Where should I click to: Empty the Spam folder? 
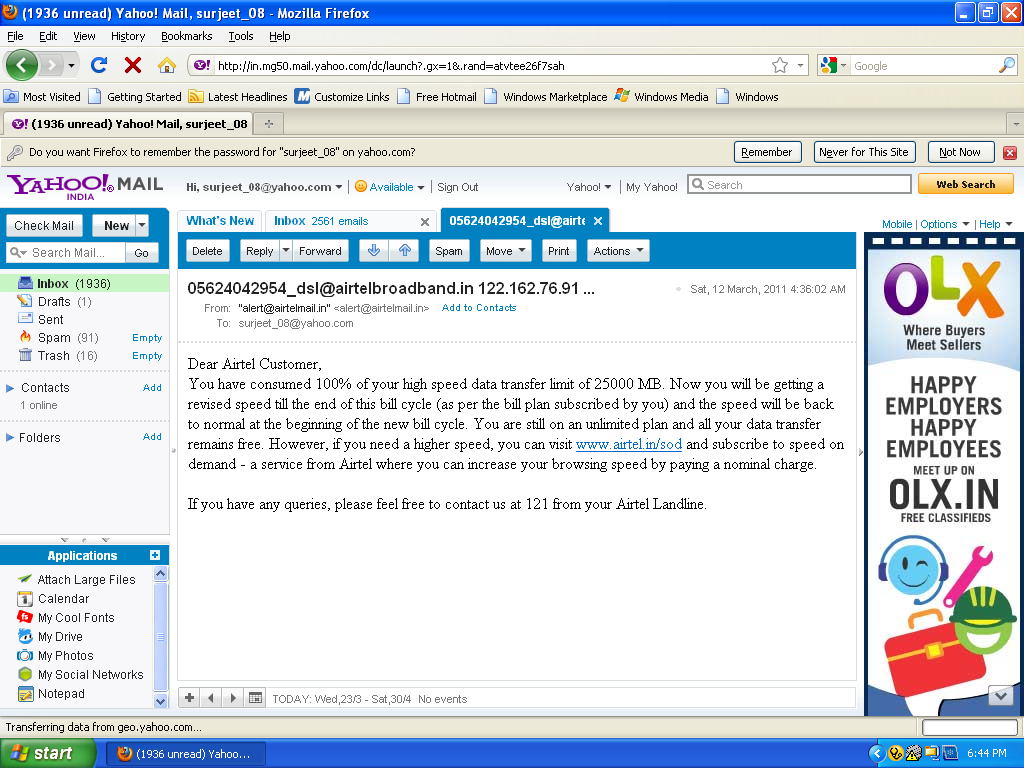click(147, 338)
